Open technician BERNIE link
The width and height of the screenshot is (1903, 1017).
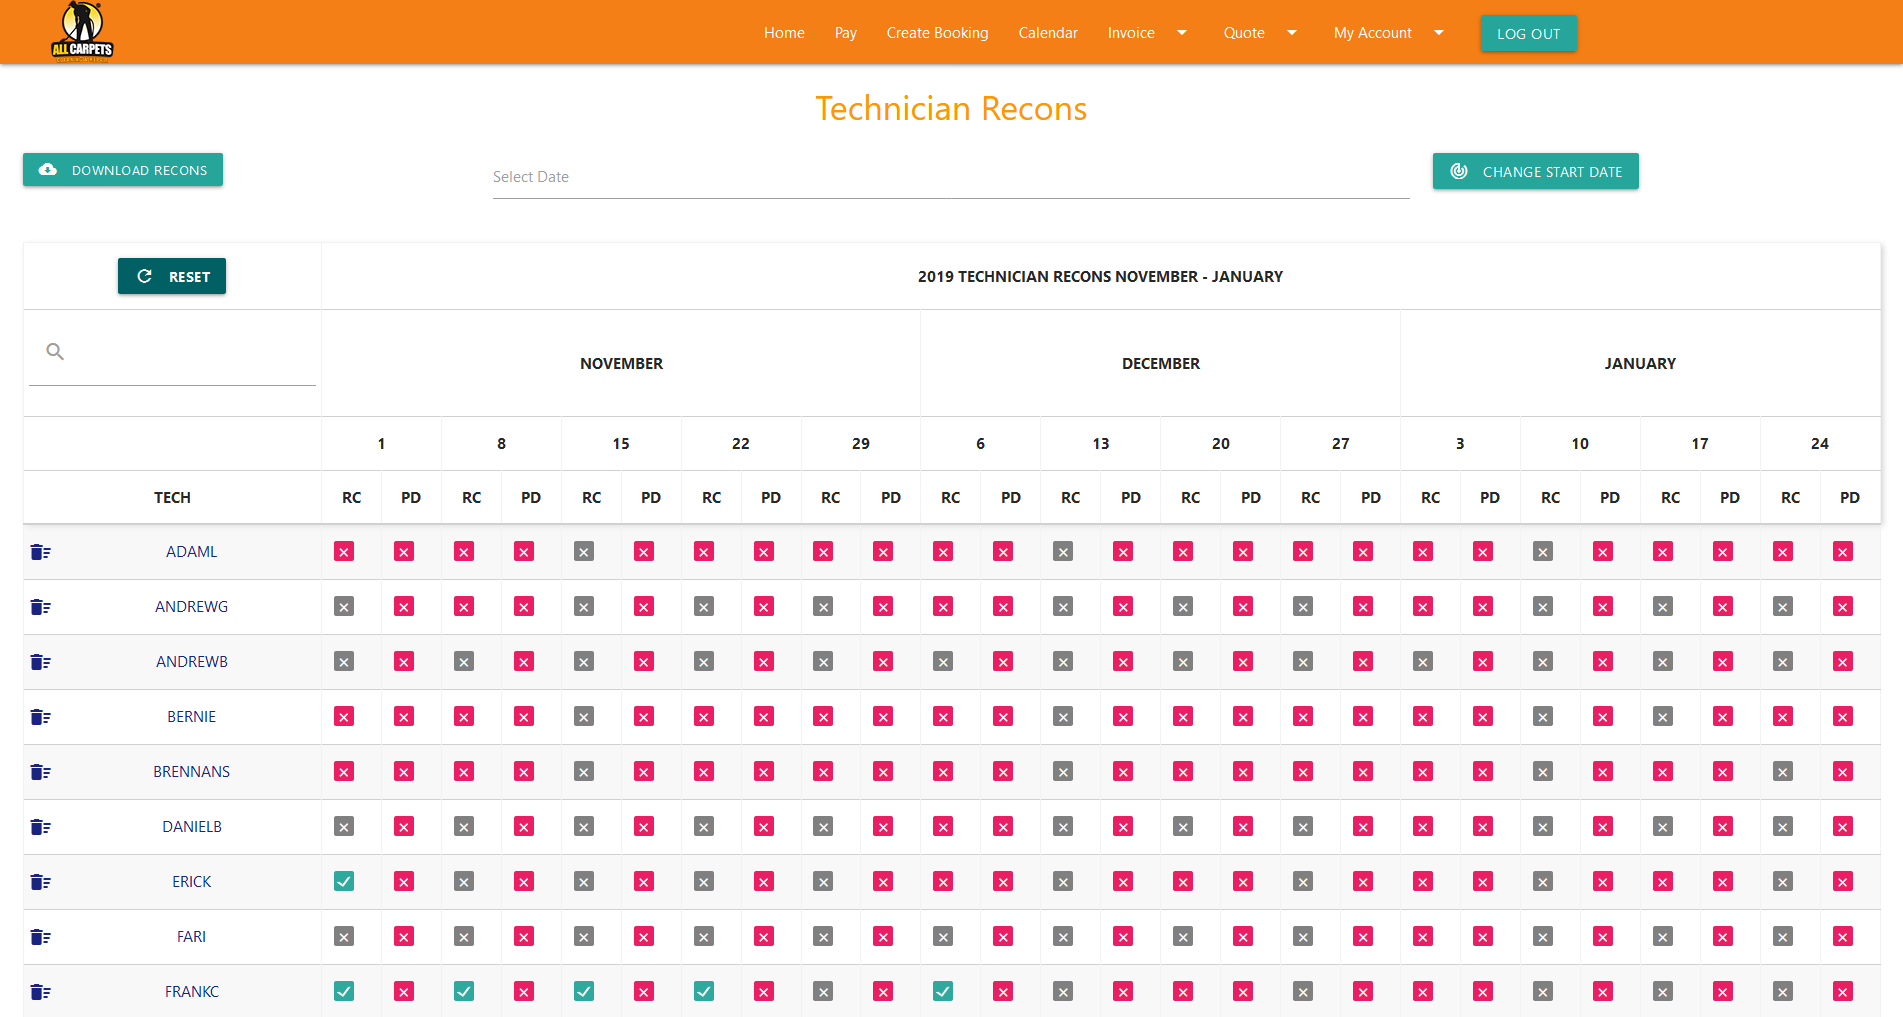(x=191, y=717)
